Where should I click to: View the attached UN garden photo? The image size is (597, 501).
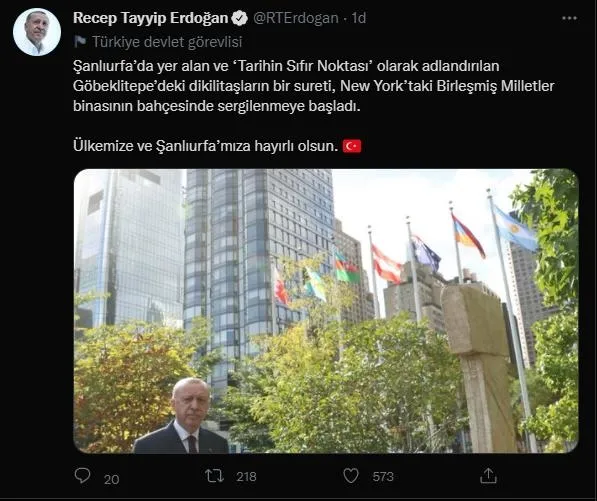tap(326, 311)
